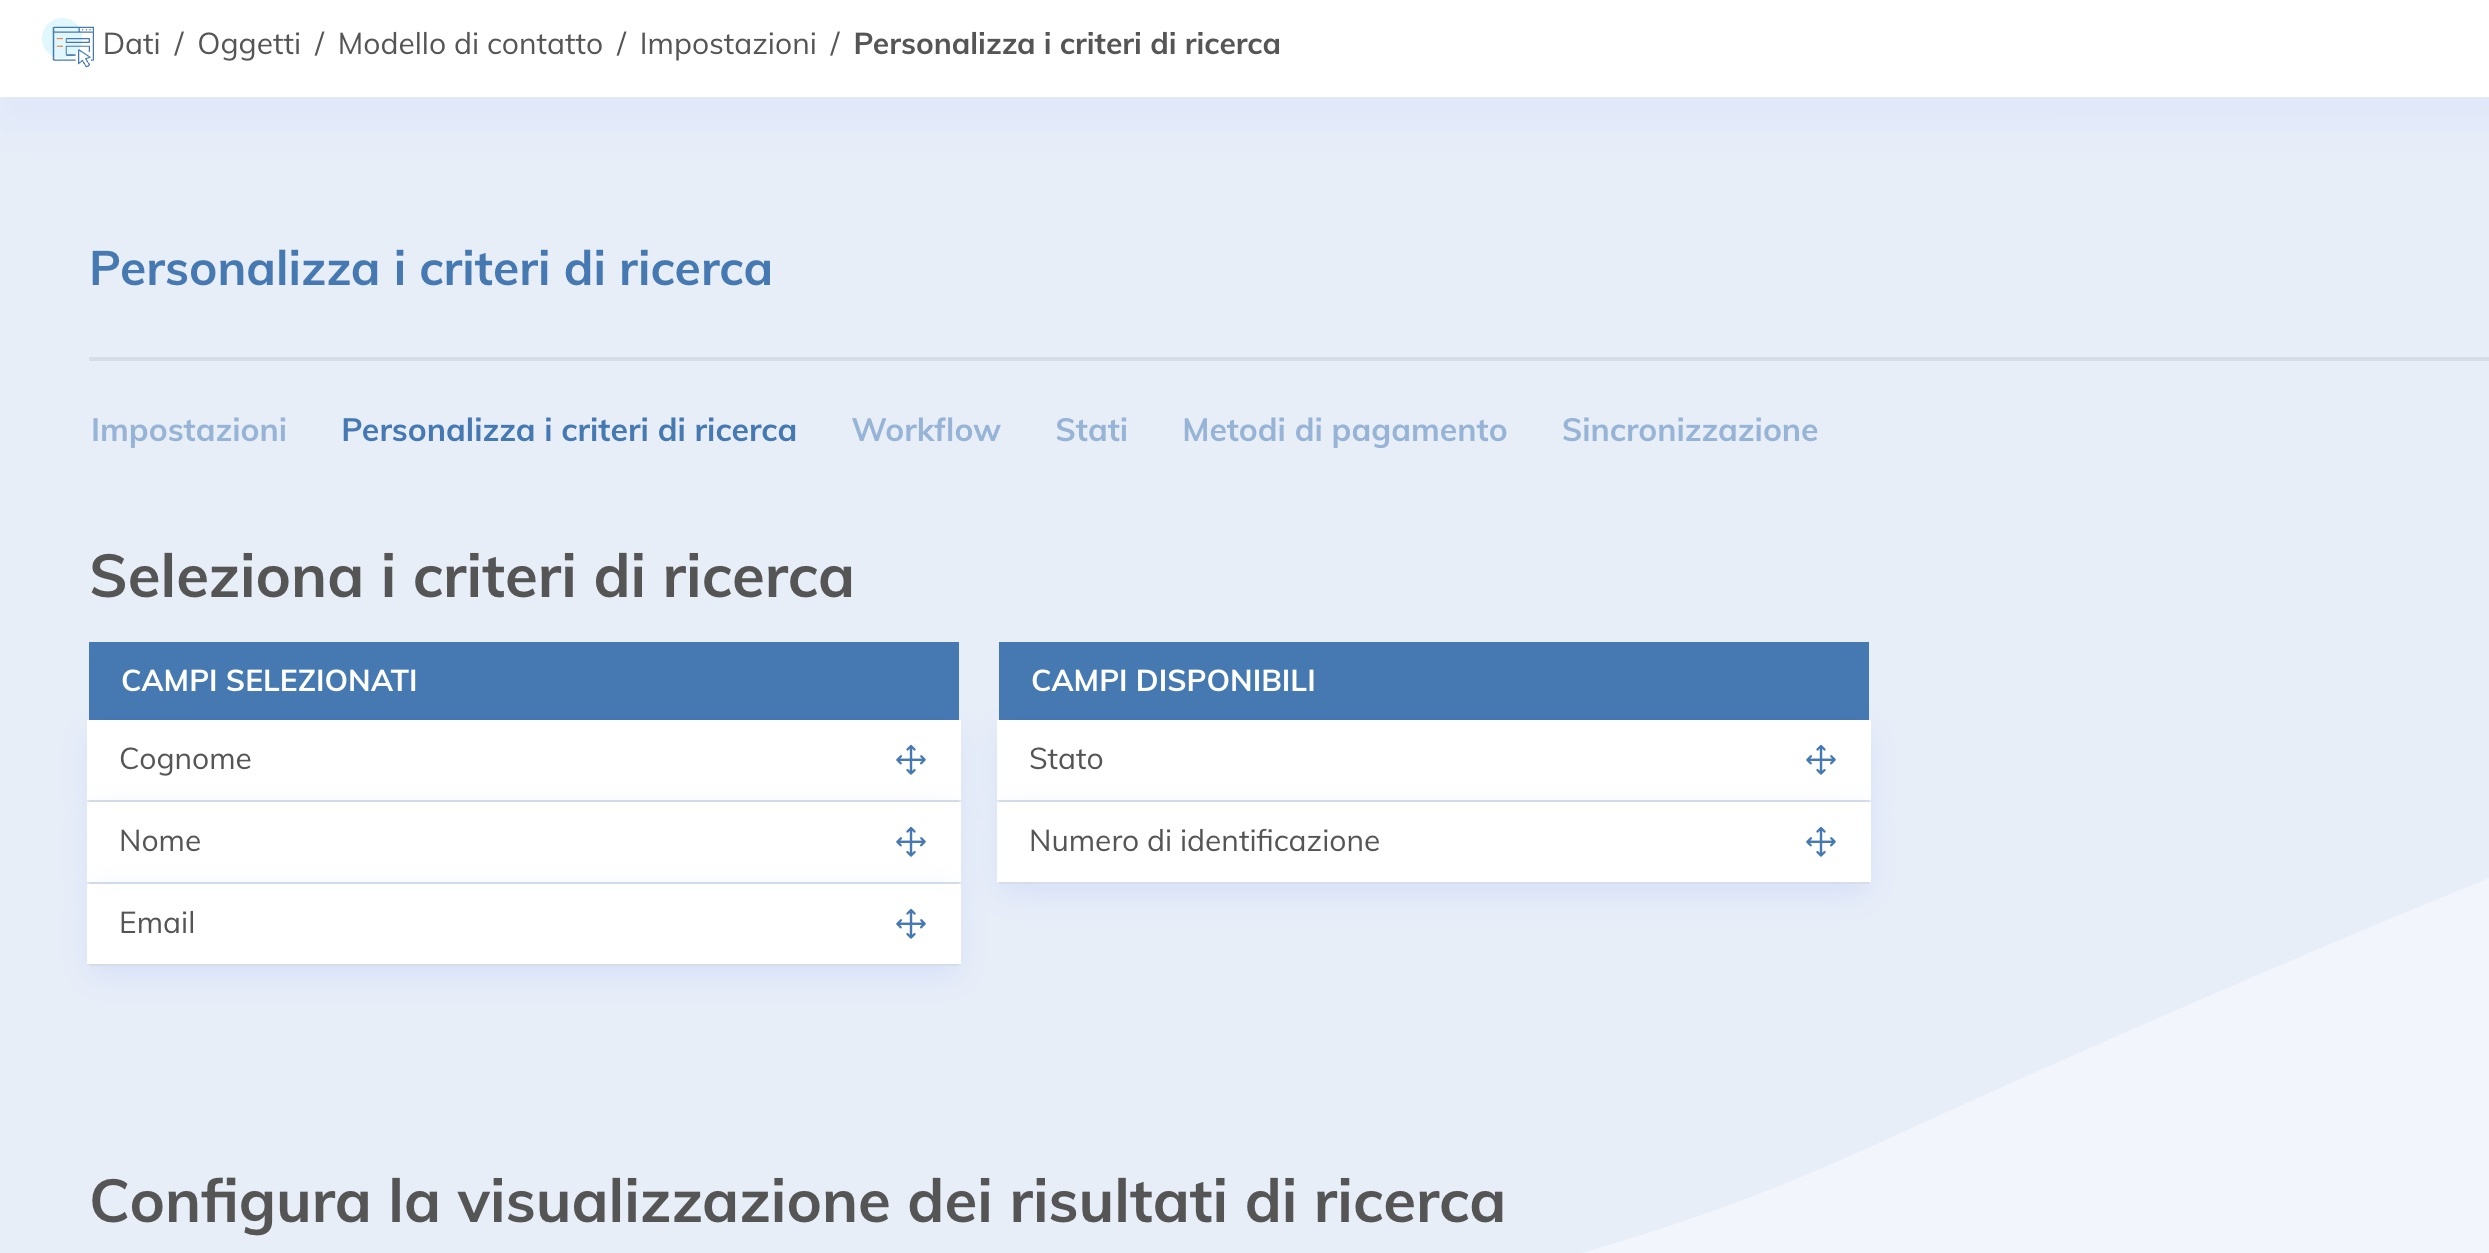Switch to the Sincronizzazione tab
Image resolution: width=2489 pixels, height=1253 pixels.
click(1690, 430)
